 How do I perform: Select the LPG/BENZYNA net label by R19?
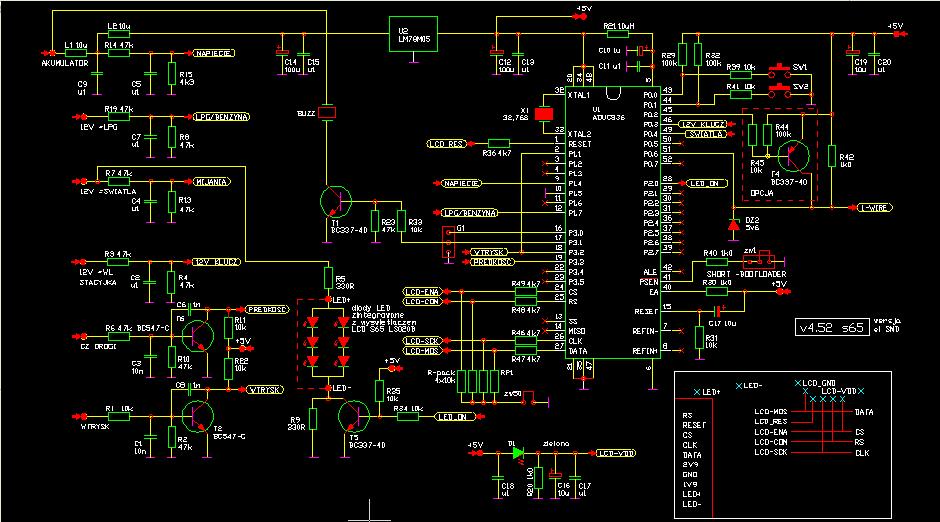tap(220, 116)
